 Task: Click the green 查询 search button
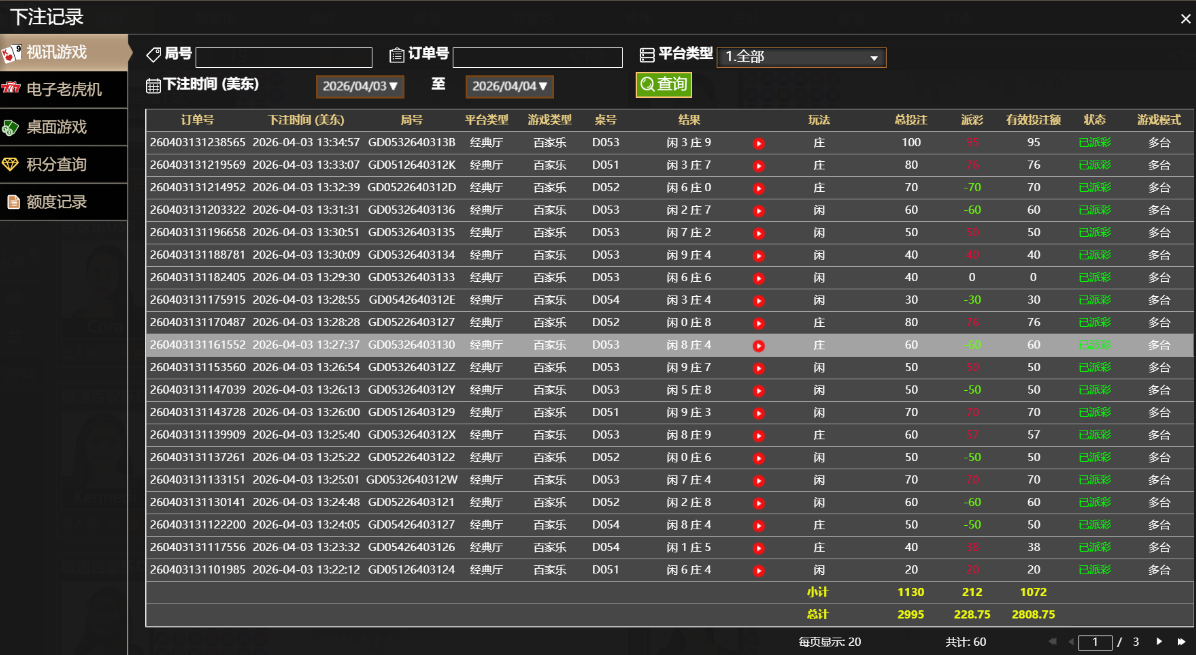tap(663, 85)
